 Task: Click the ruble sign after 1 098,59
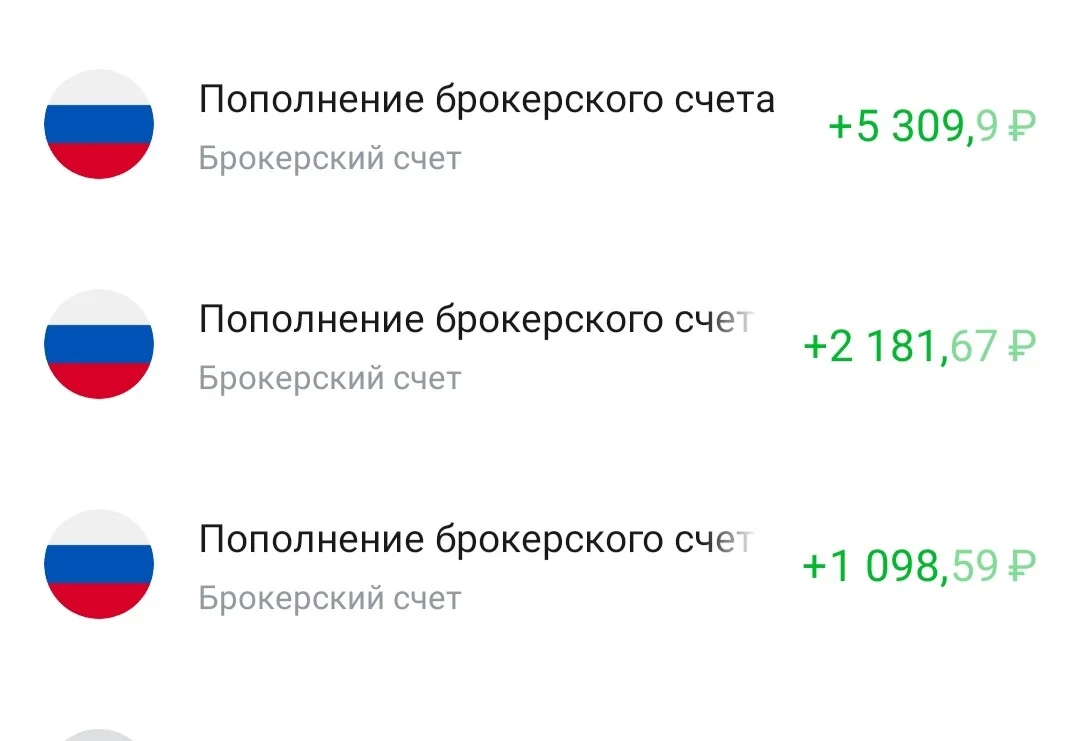click(1022, 567)
